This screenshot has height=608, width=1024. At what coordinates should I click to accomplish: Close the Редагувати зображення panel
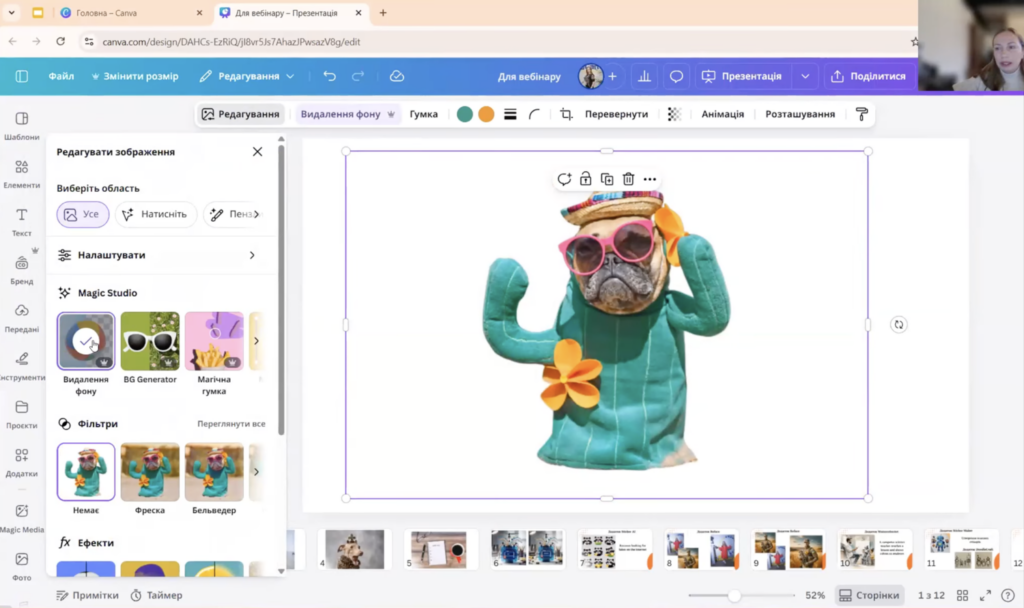tap(257, 152)
